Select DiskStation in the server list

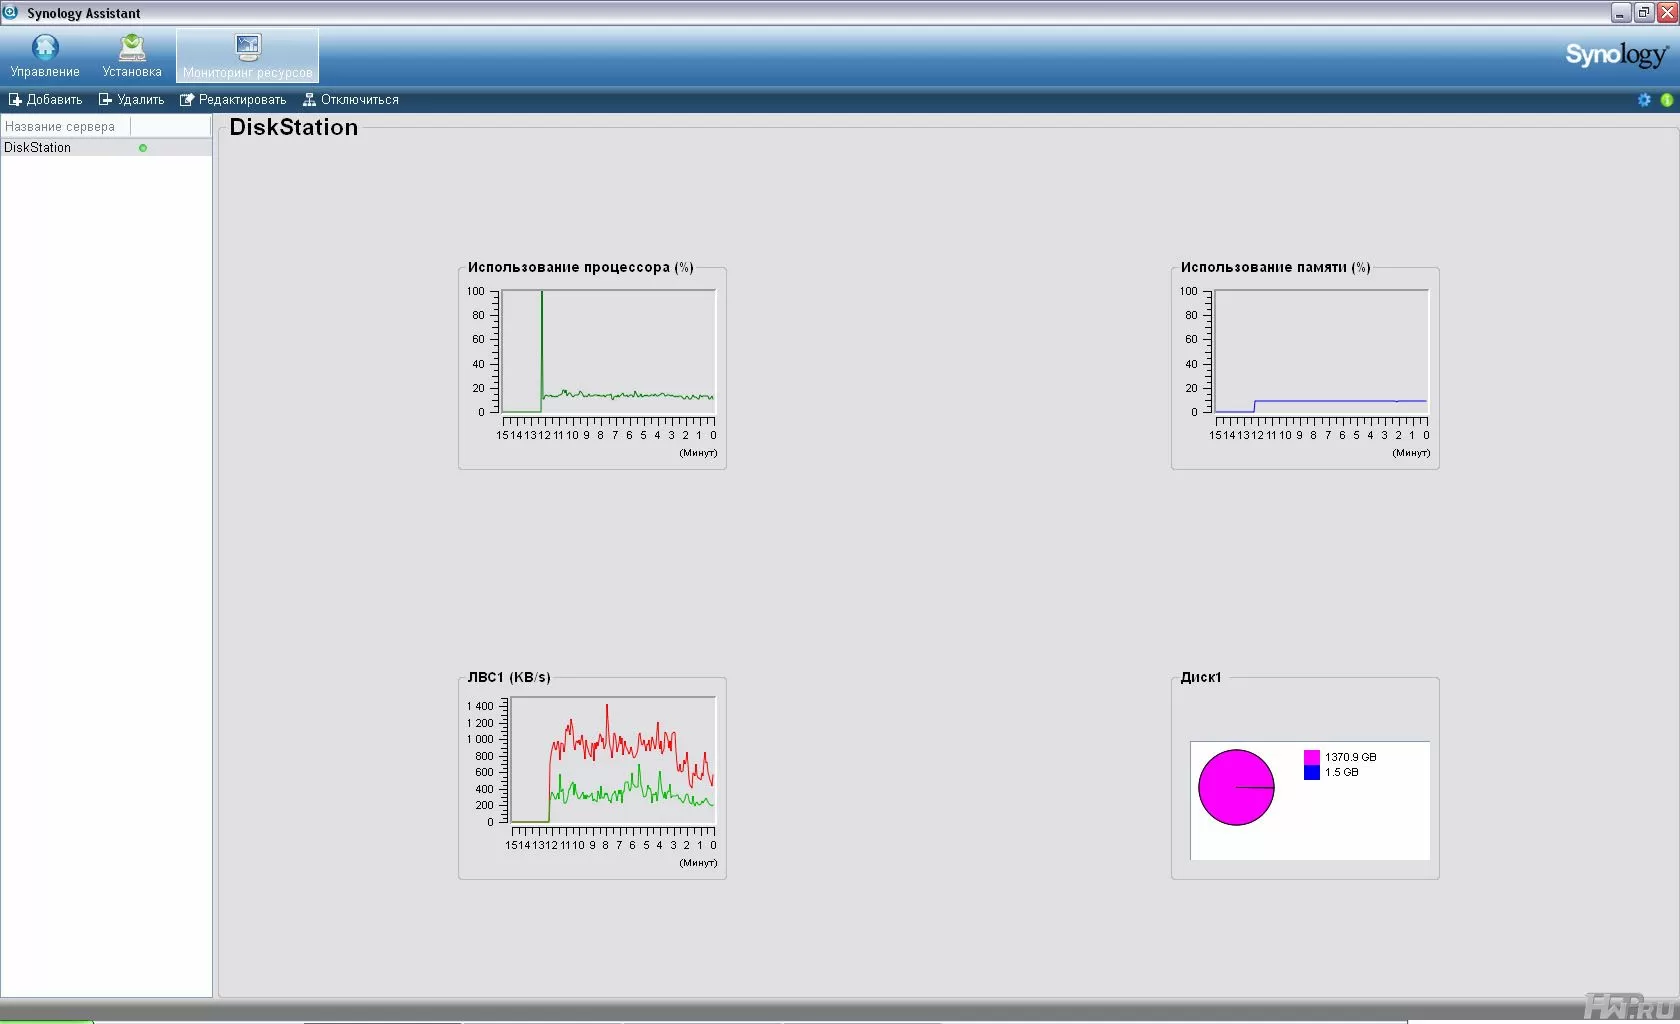[38, 148]
